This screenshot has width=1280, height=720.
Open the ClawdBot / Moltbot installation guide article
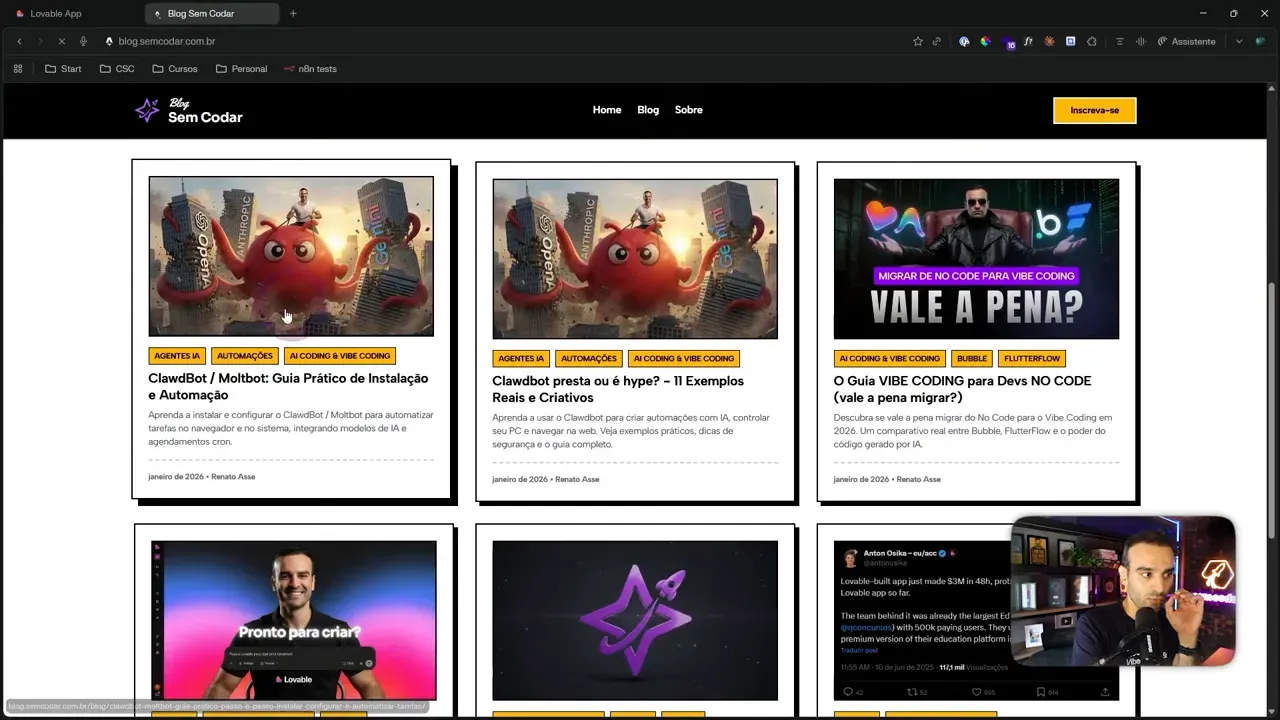pyautogui.click(x=289, y=387)
